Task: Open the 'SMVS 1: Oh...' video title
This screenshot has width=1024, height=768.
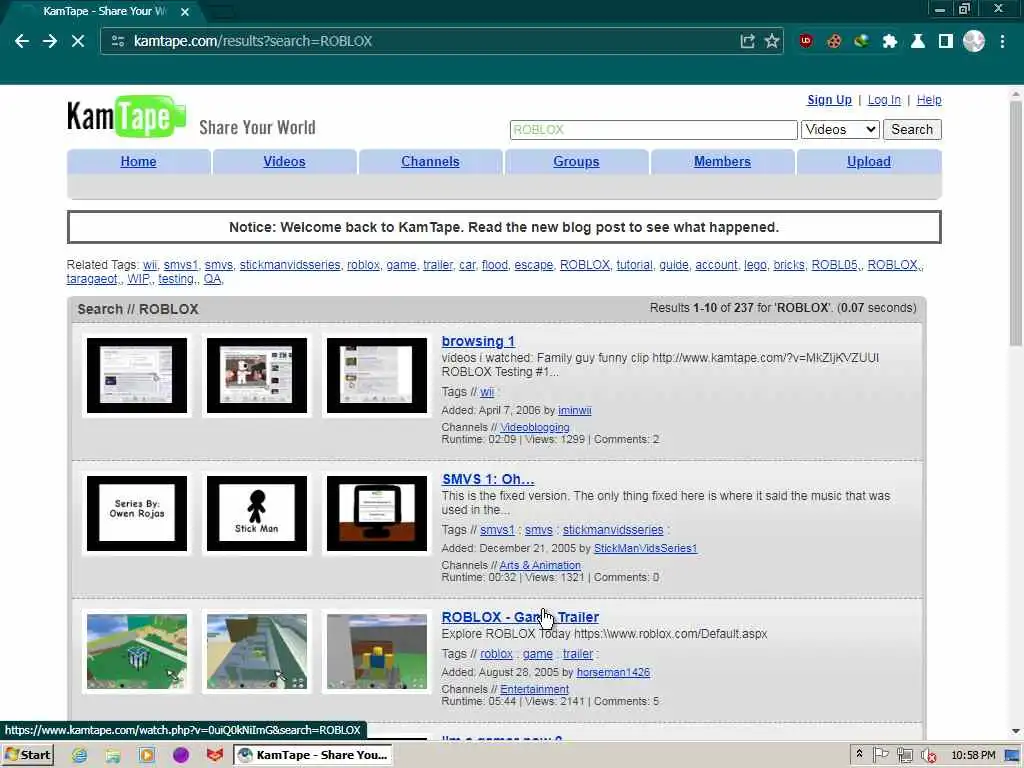Action: (x=488, y=479)
